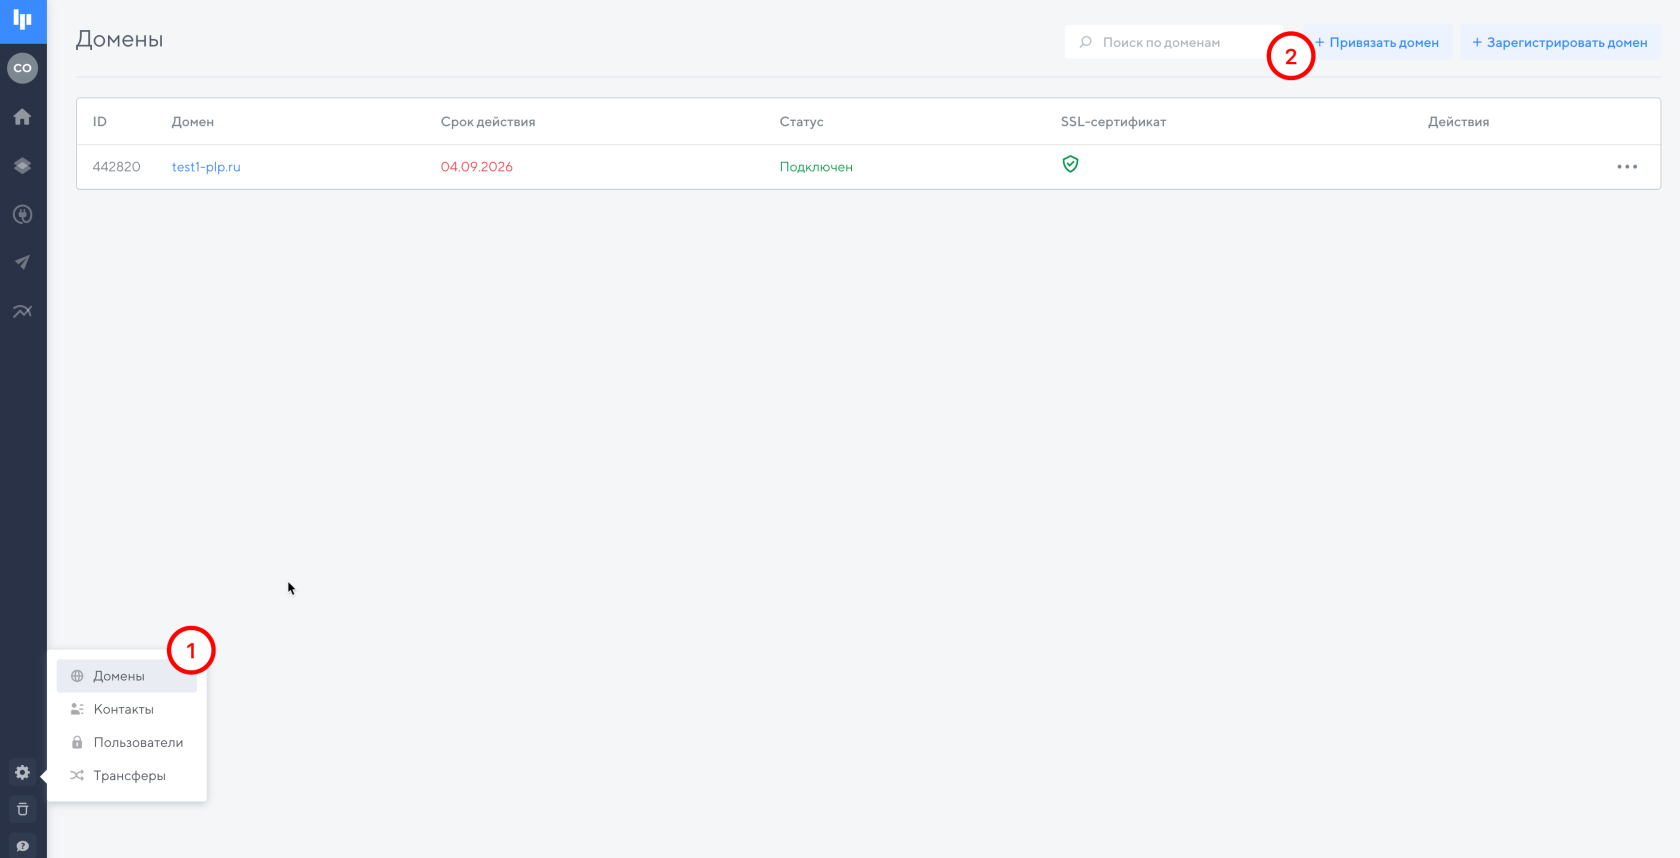Open the stacked layers sidebar icon
The width and height of the screenshot is (1680, 858).
click(22, 166)
